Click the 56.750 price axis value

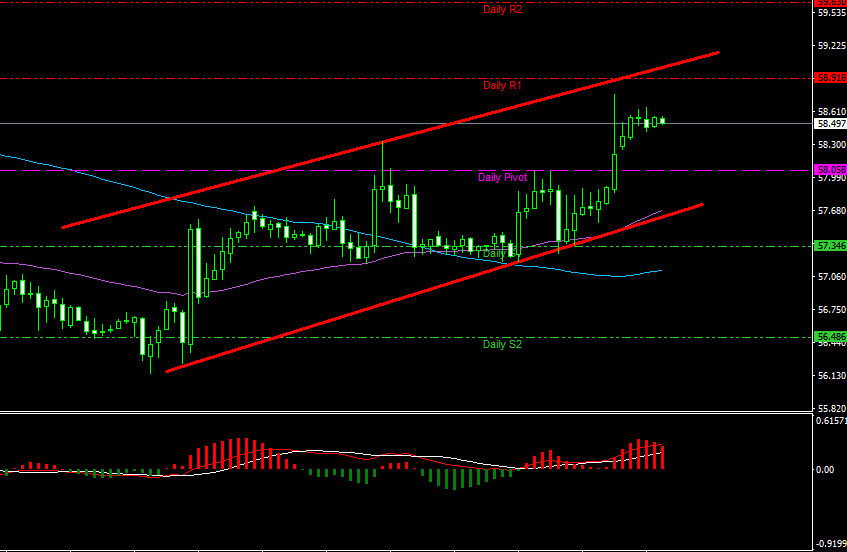point(831,309)
